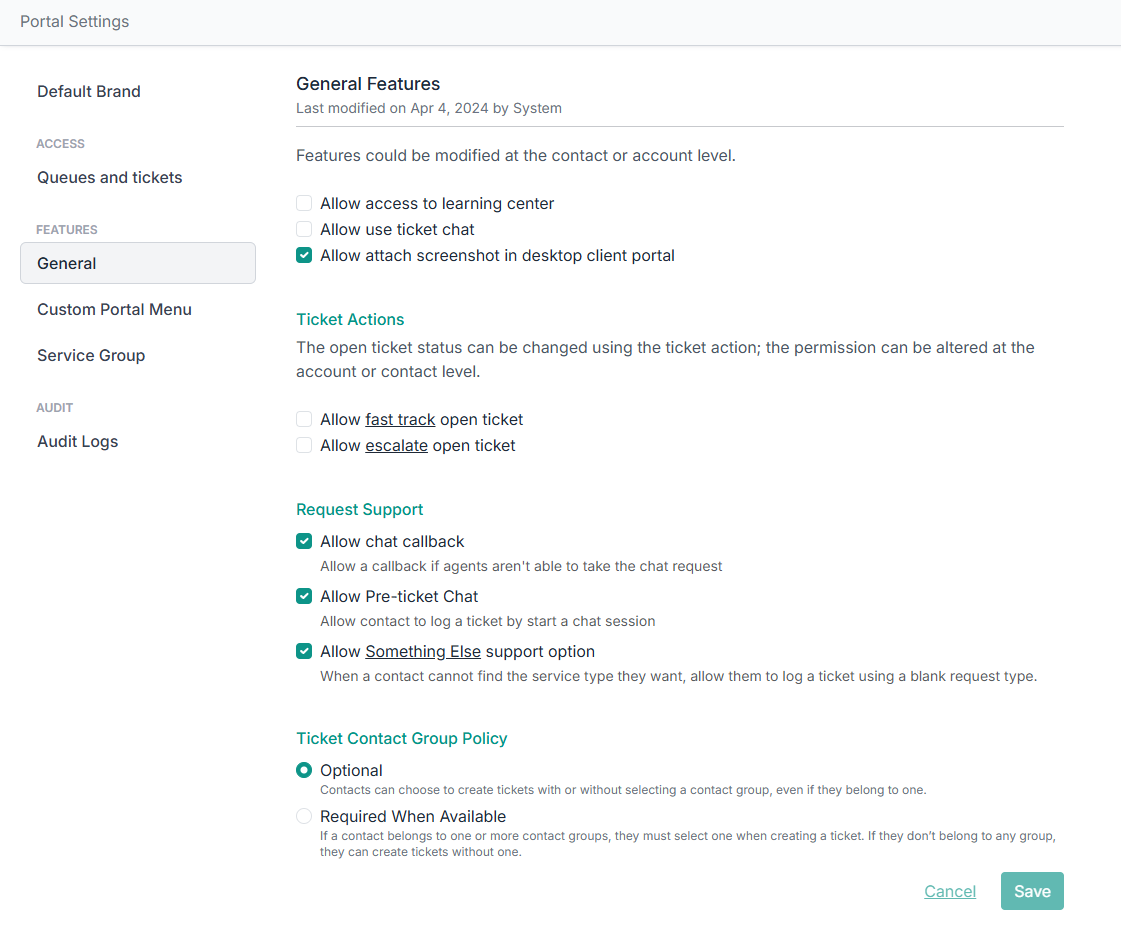
Task: Disable the Allow chat callback checkbox
Action: tap(304, 542)
